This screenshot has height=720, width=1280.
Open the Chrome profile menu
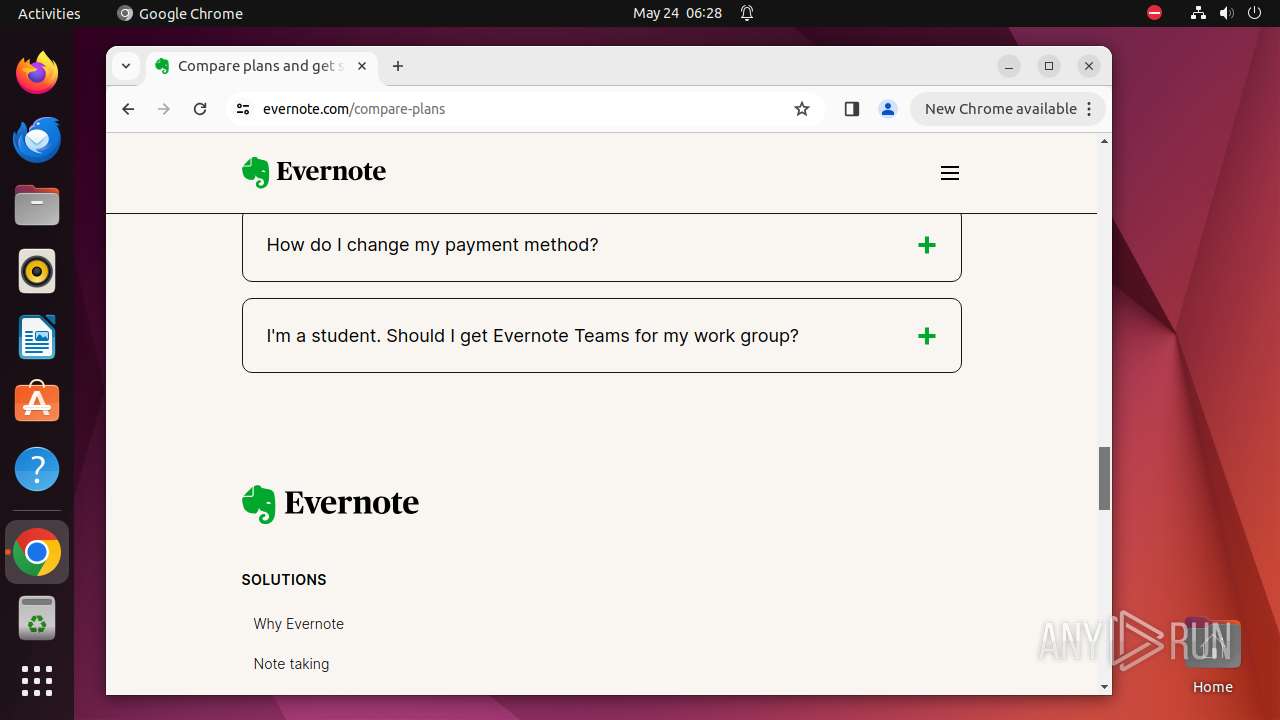pos(888,109)
